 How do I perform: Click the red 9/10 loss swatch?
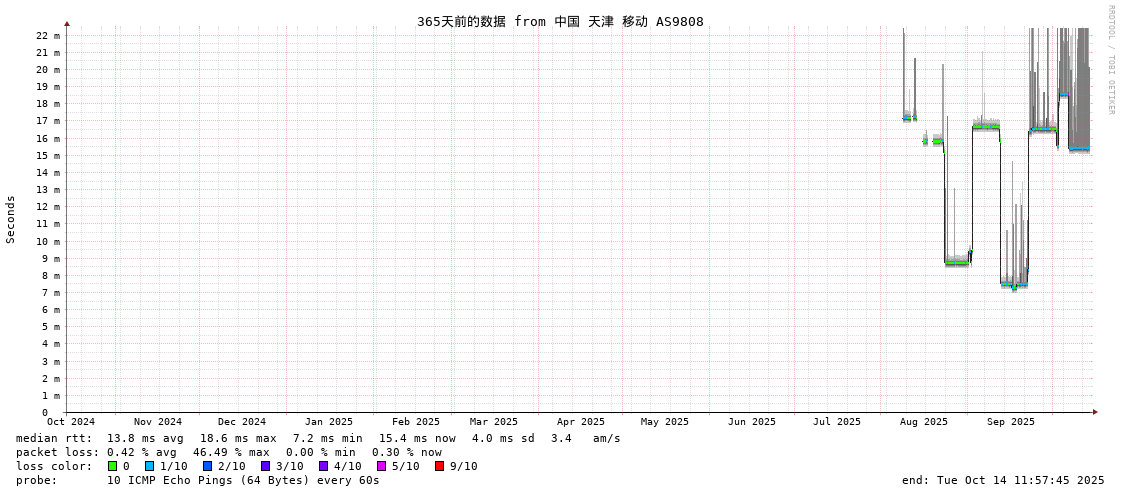click(x=439, y=466)
